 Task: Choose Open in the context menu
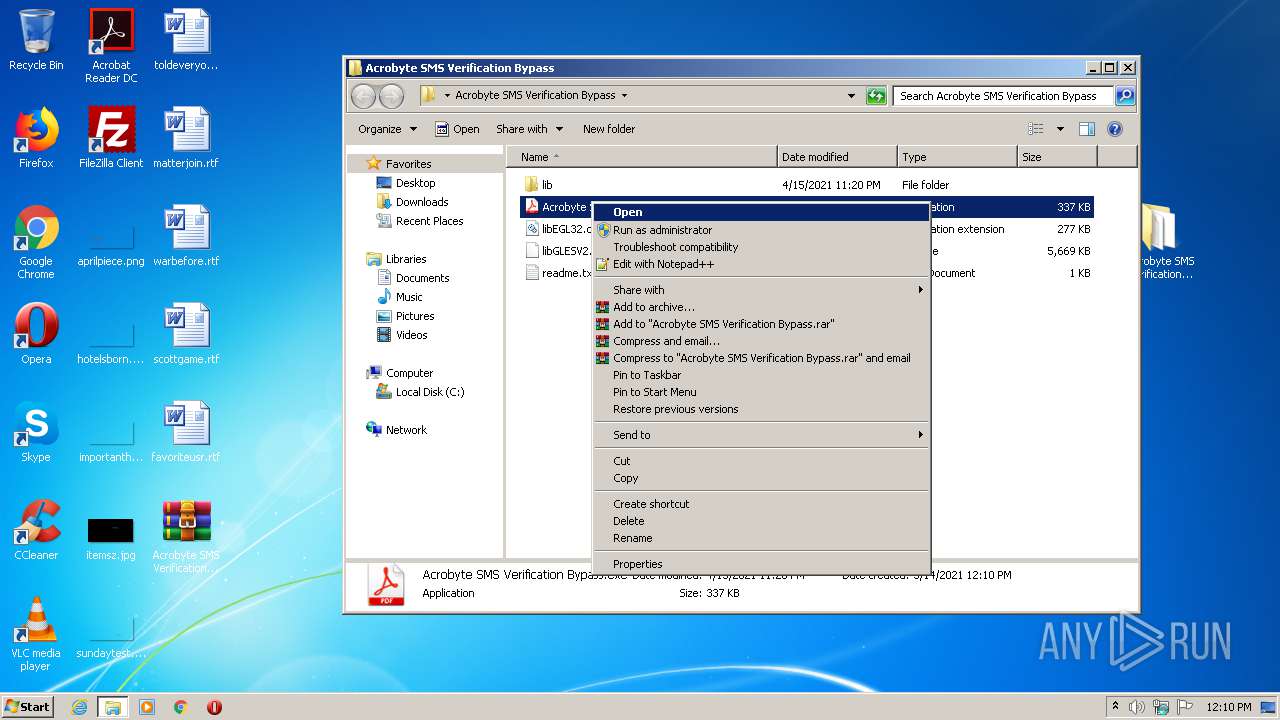tap(761, 212)
